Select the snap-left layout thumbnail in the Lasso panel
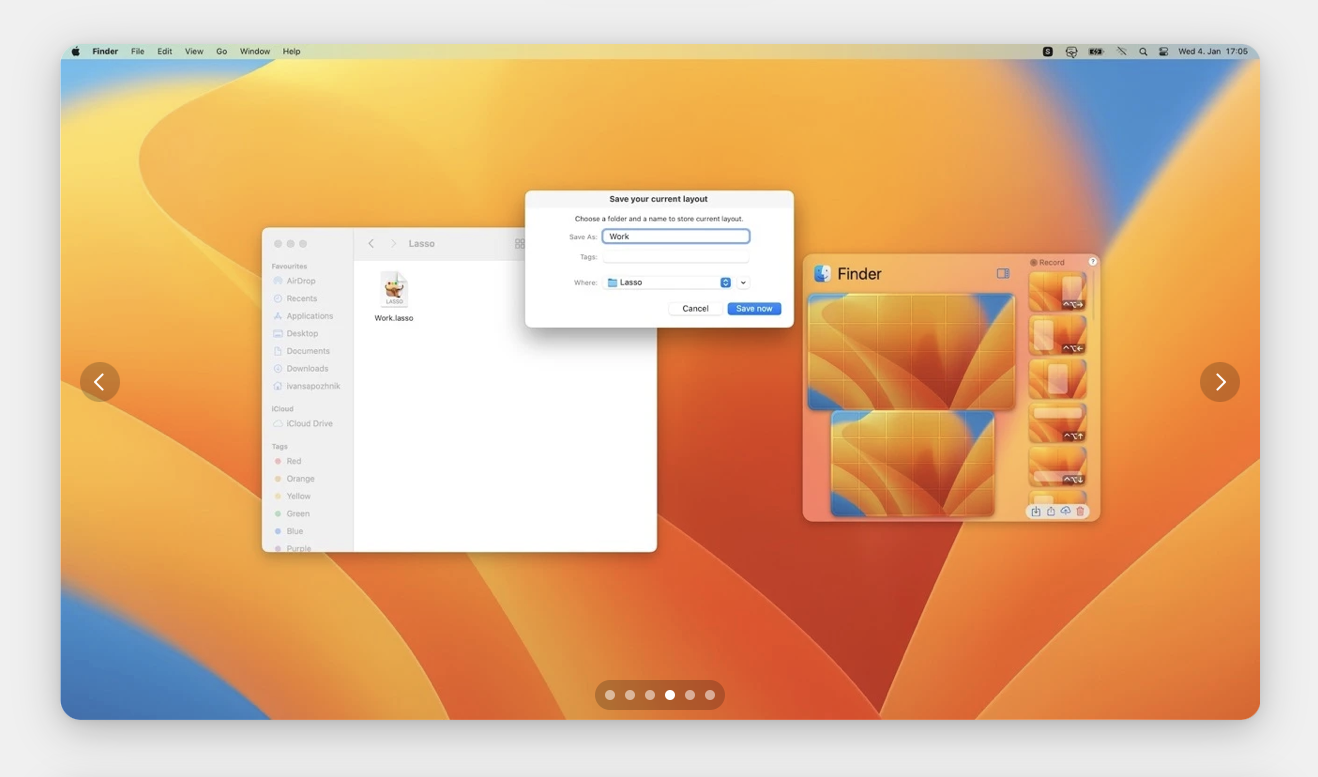 [1058, 335]
